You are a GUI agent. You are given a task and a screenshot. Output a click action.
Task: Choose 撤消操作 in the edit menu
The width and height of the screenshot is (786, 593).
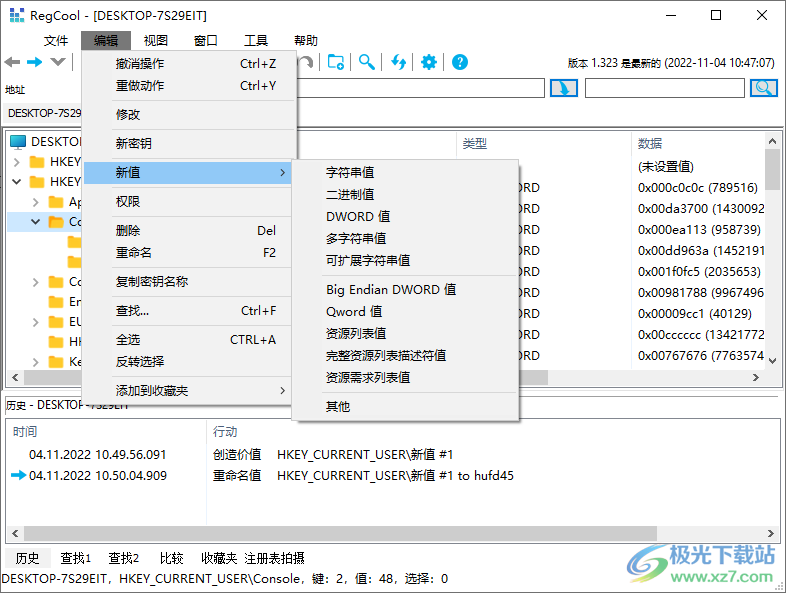point(188,64)
